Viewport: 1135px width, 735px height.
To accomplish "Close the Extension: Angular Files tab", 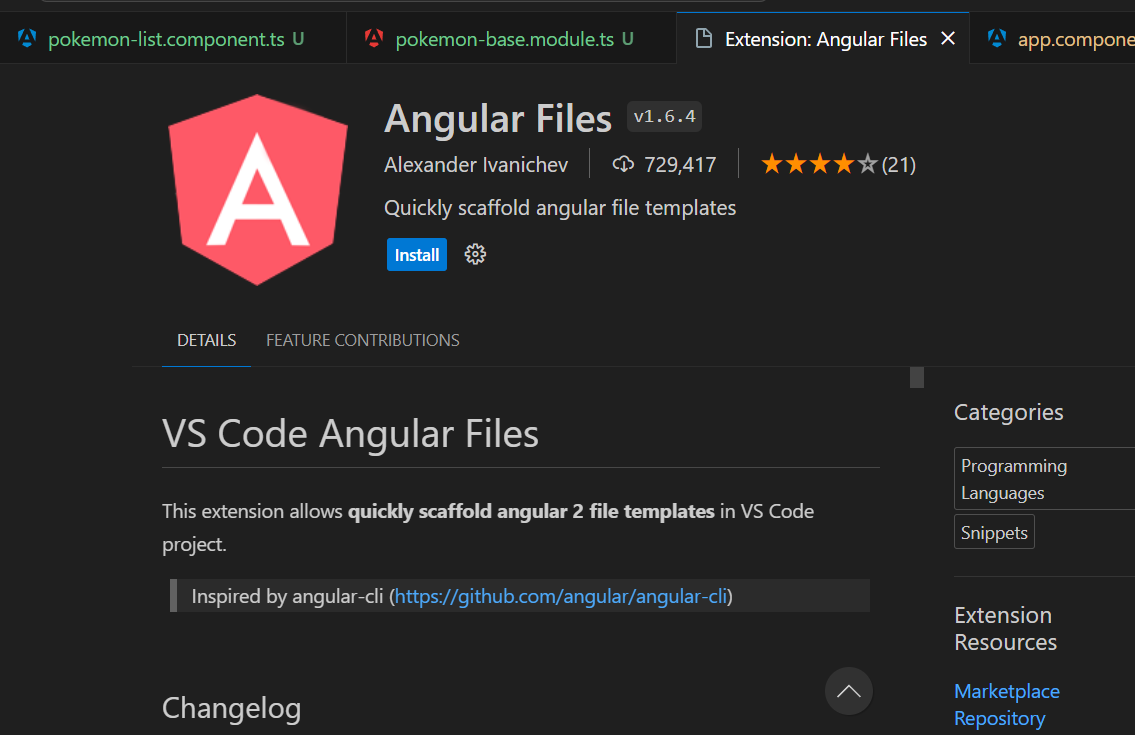I will pos(948,38).
